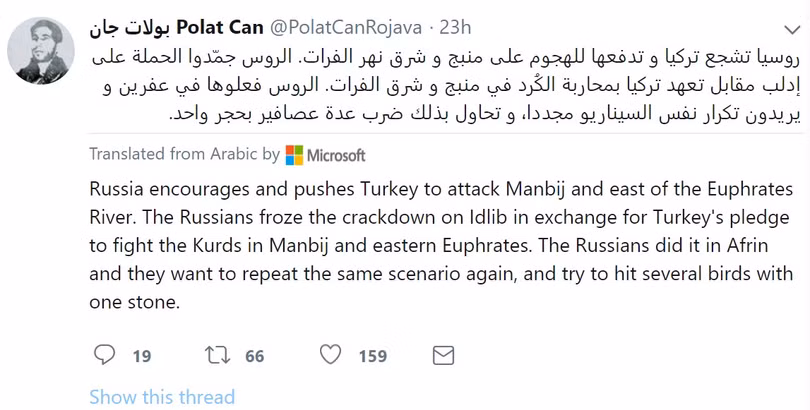Like the tweet with heart icon
Image resolution: width=810 pixels, height=410 pixels.
click(x=331, y=355)
